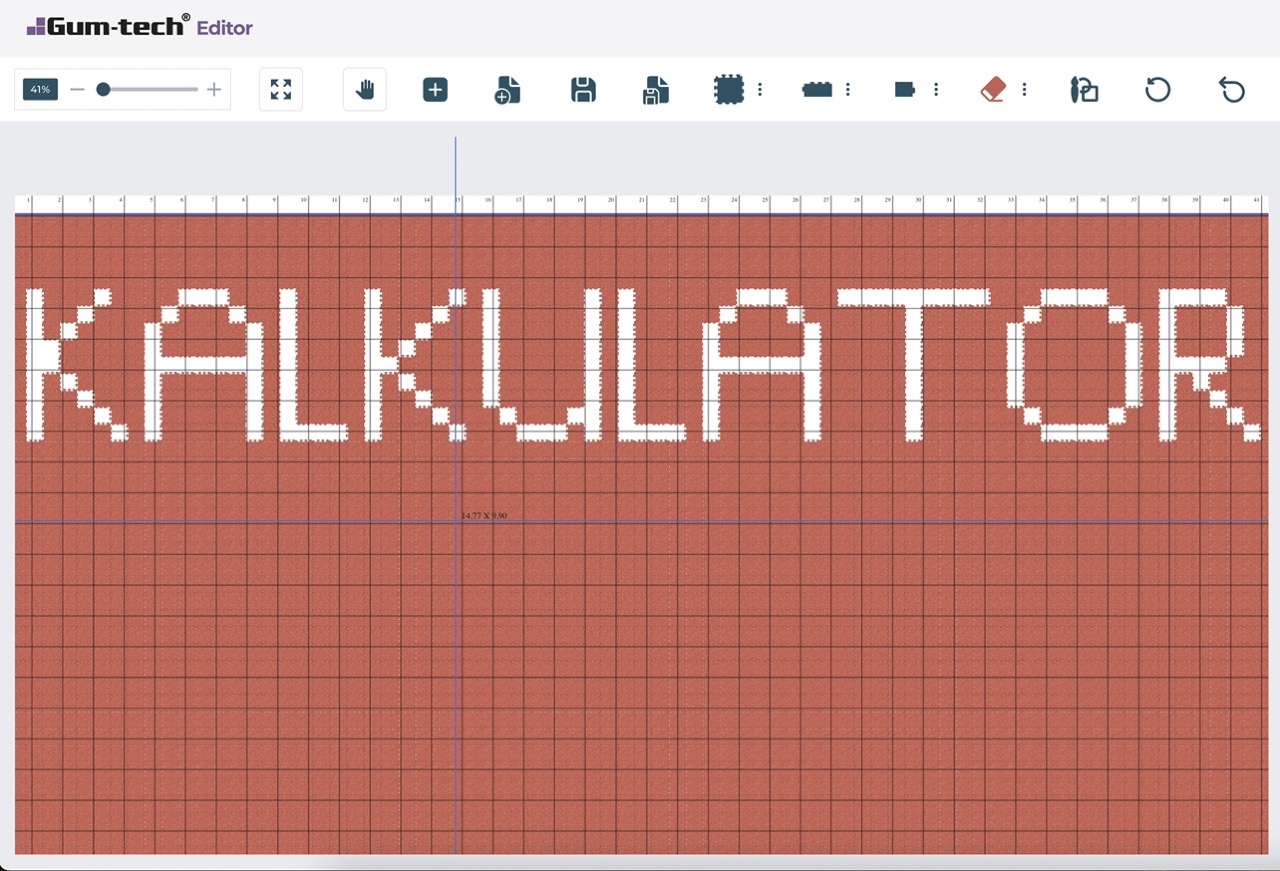Click the save floppy disk icon
1280x871 pixels.
[x=583, y=90]
